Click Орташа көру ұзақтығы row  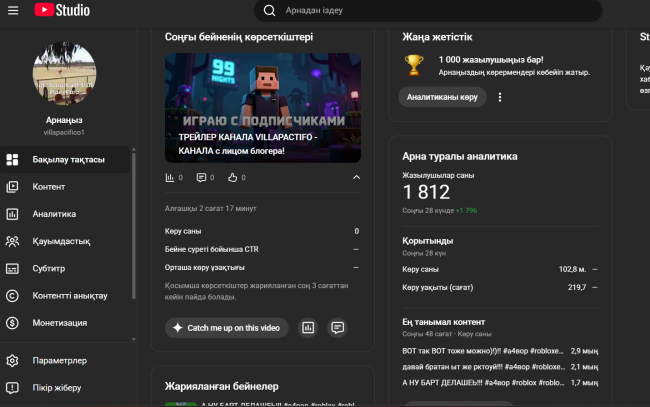(262, 267)
